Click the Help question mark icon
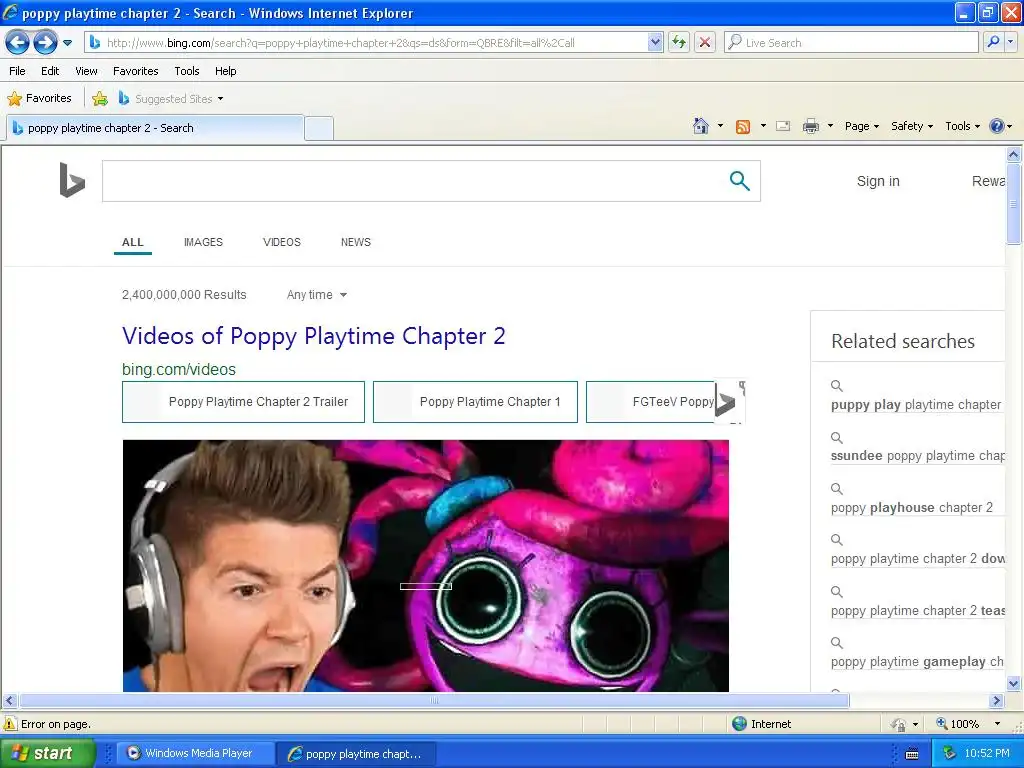This screenshot has height=768, width=1024. 997,126
